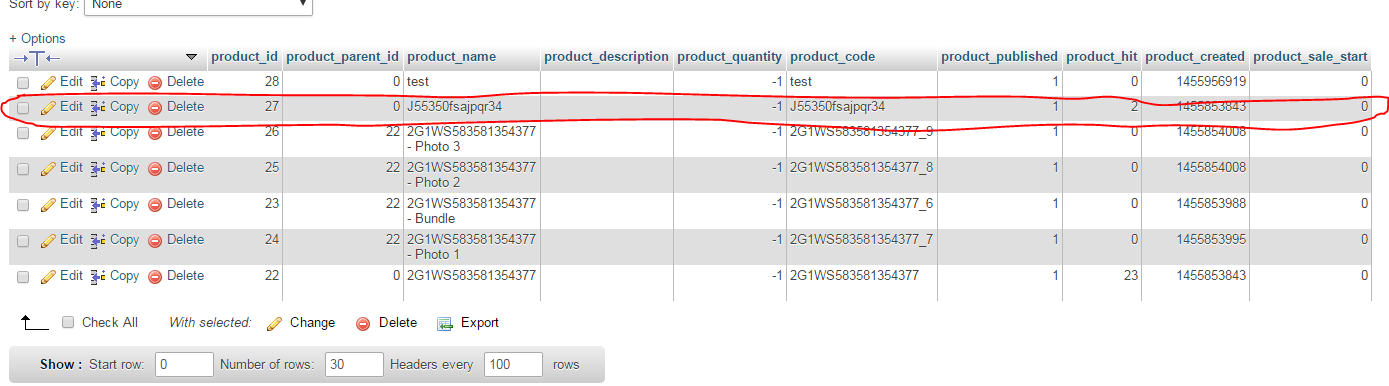Sort by the product_created column header
Image resolution: width=1389 pixels, height=386 pixels.
1195,57
